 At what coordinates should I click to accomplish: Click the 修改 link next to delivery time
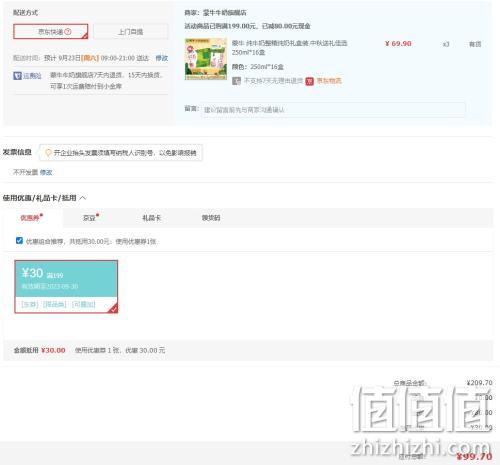pos(162,58)
